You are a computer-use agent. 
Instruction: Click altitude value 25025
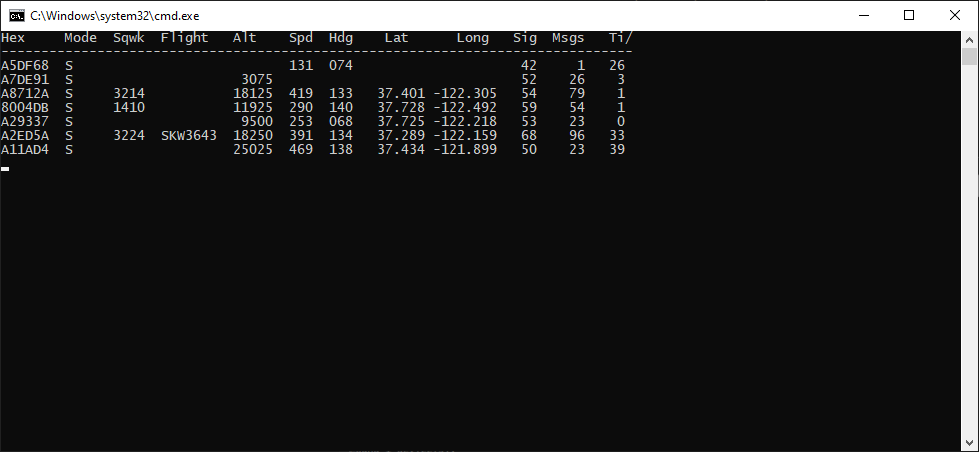tap(253, 149)
